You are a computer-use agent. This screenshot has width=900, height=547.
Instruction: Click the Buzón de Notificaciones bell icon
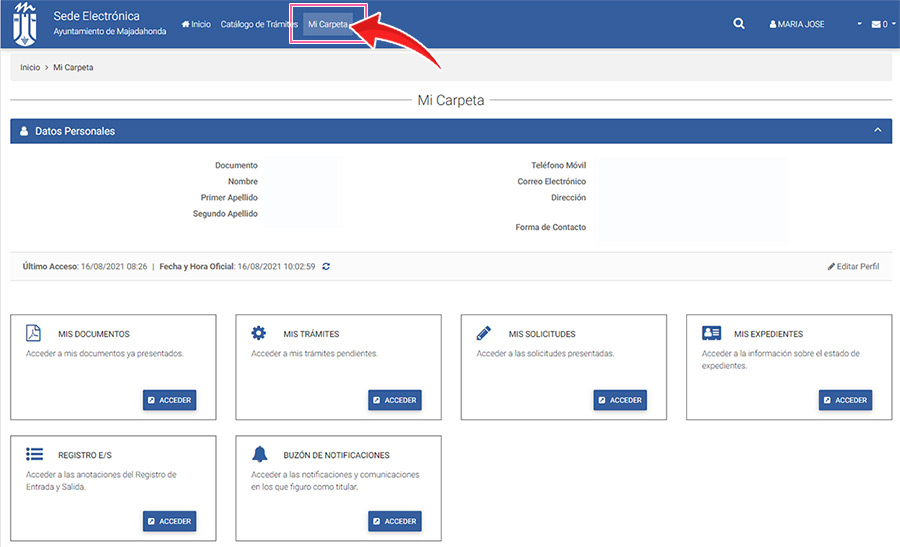(259, 454)
